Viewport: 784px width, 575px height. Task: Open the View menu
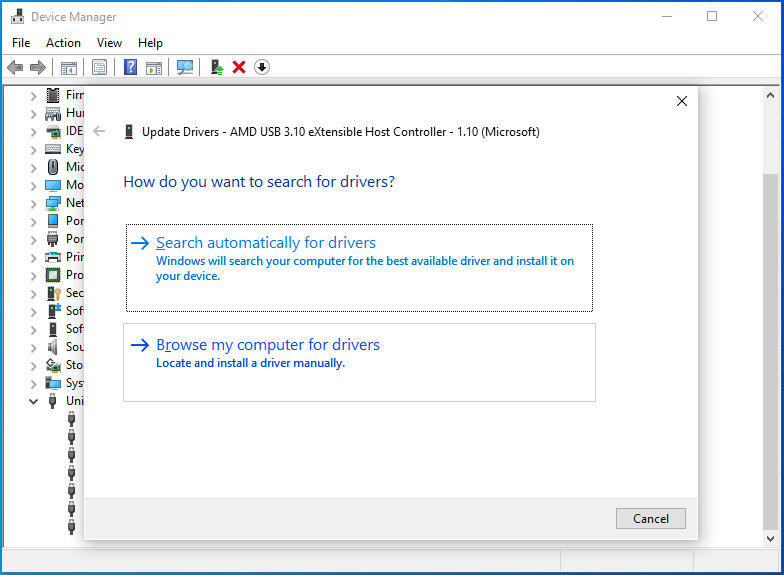(109, 43)
